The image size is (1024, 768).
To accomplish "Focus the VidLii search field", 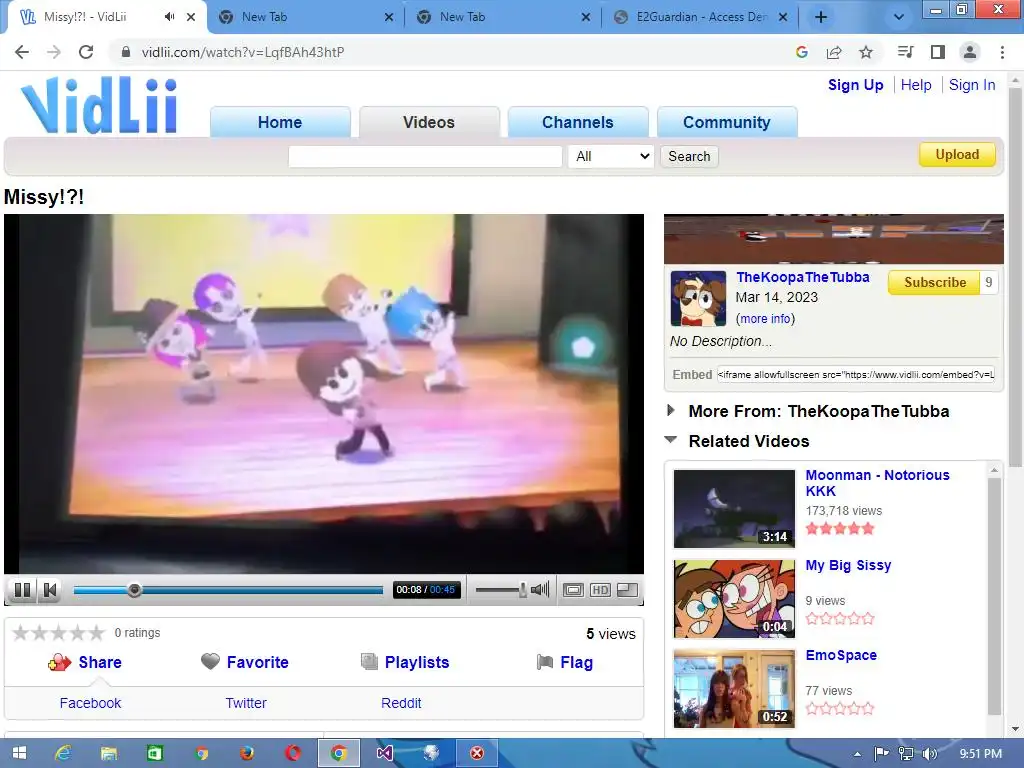I will pos(425,156).
